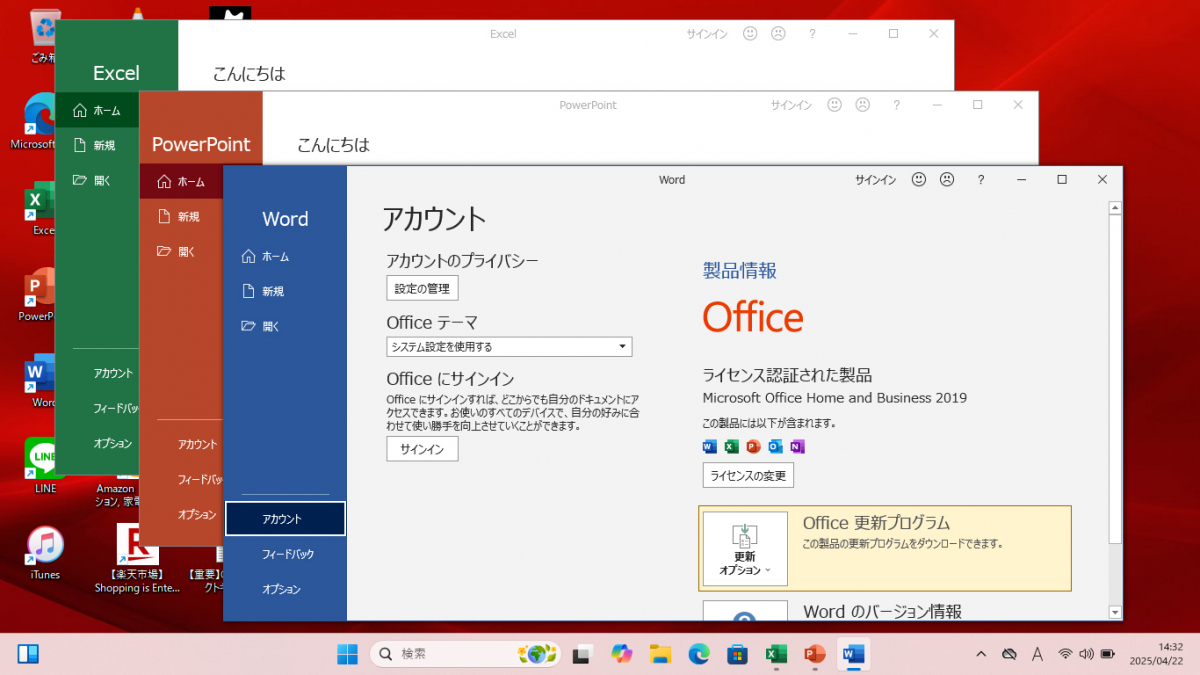Click the 設定の管理 button
1200x675 pixels.
[x=422, y=289]
